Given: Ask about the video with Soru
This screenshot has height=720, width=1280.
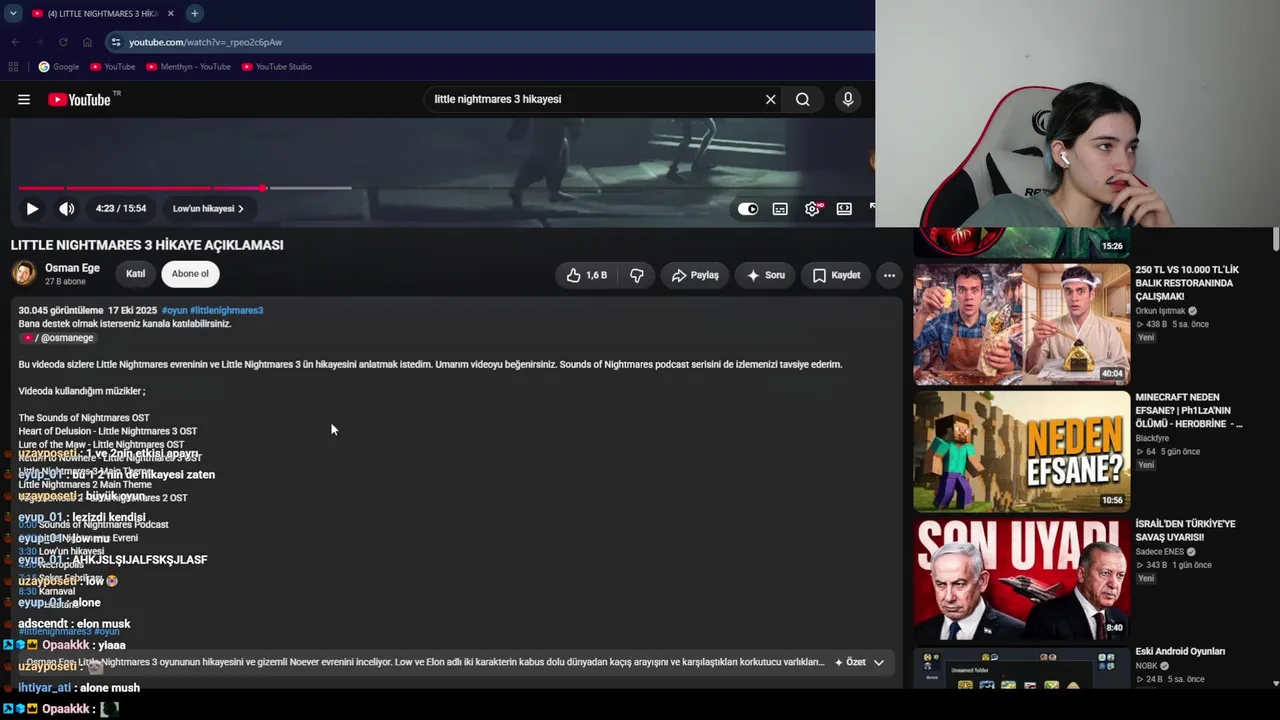Looking at the screenshot, I should (766, 275).
